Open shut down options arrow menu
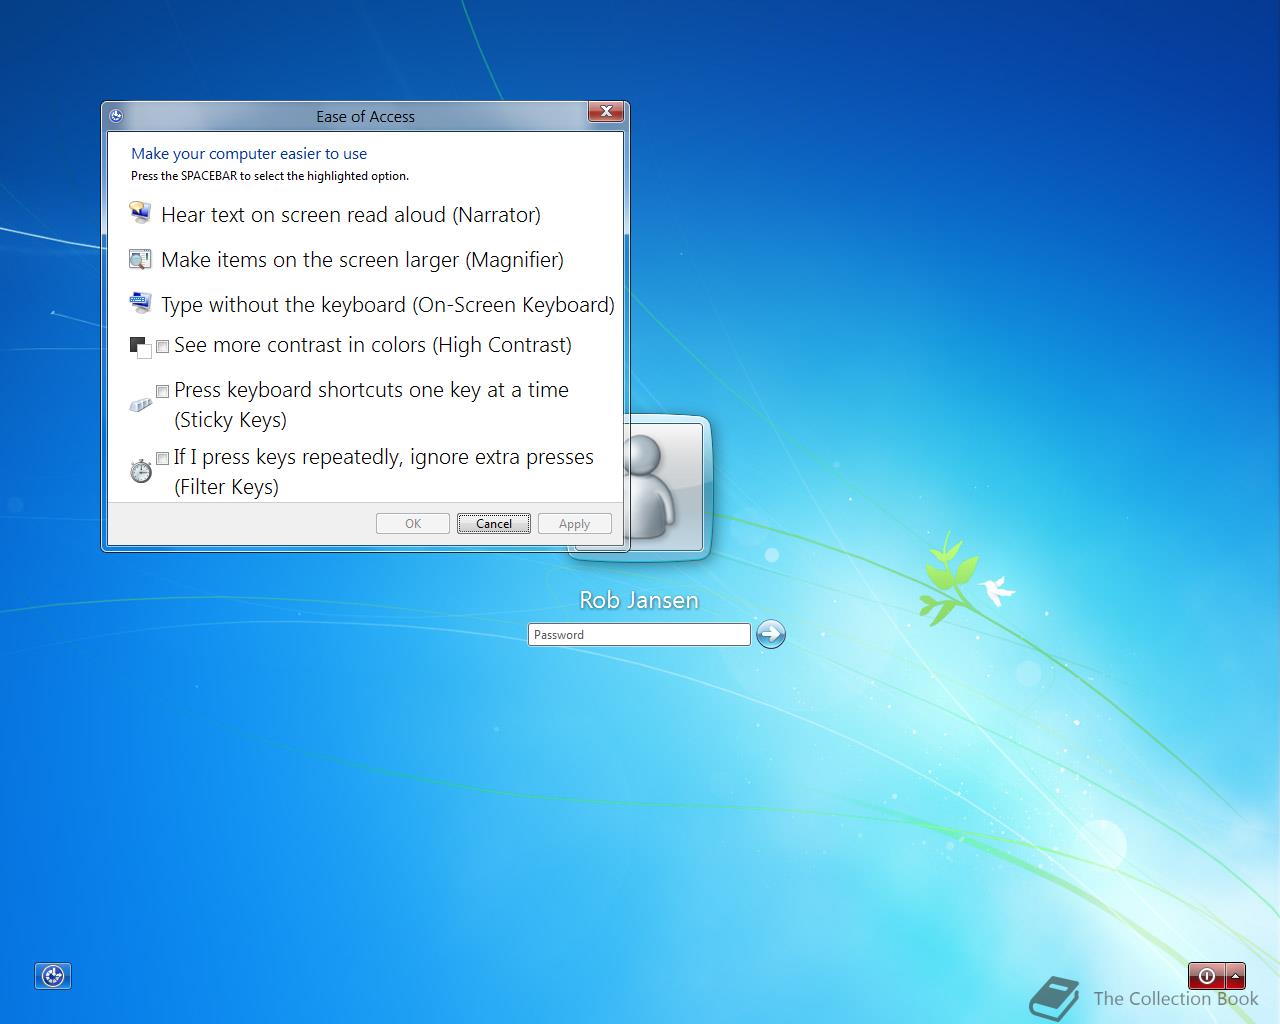The height and width of the screenshot is (1024, 1280). 1236,976
